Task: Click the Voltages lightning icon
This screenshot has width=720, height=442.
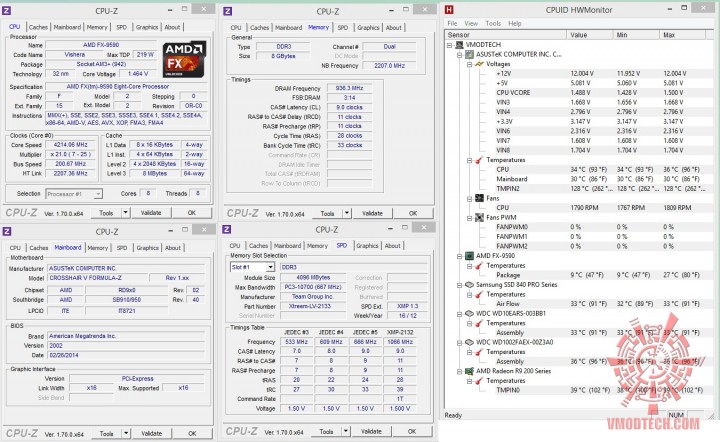Action: click(x=479, y=64)
